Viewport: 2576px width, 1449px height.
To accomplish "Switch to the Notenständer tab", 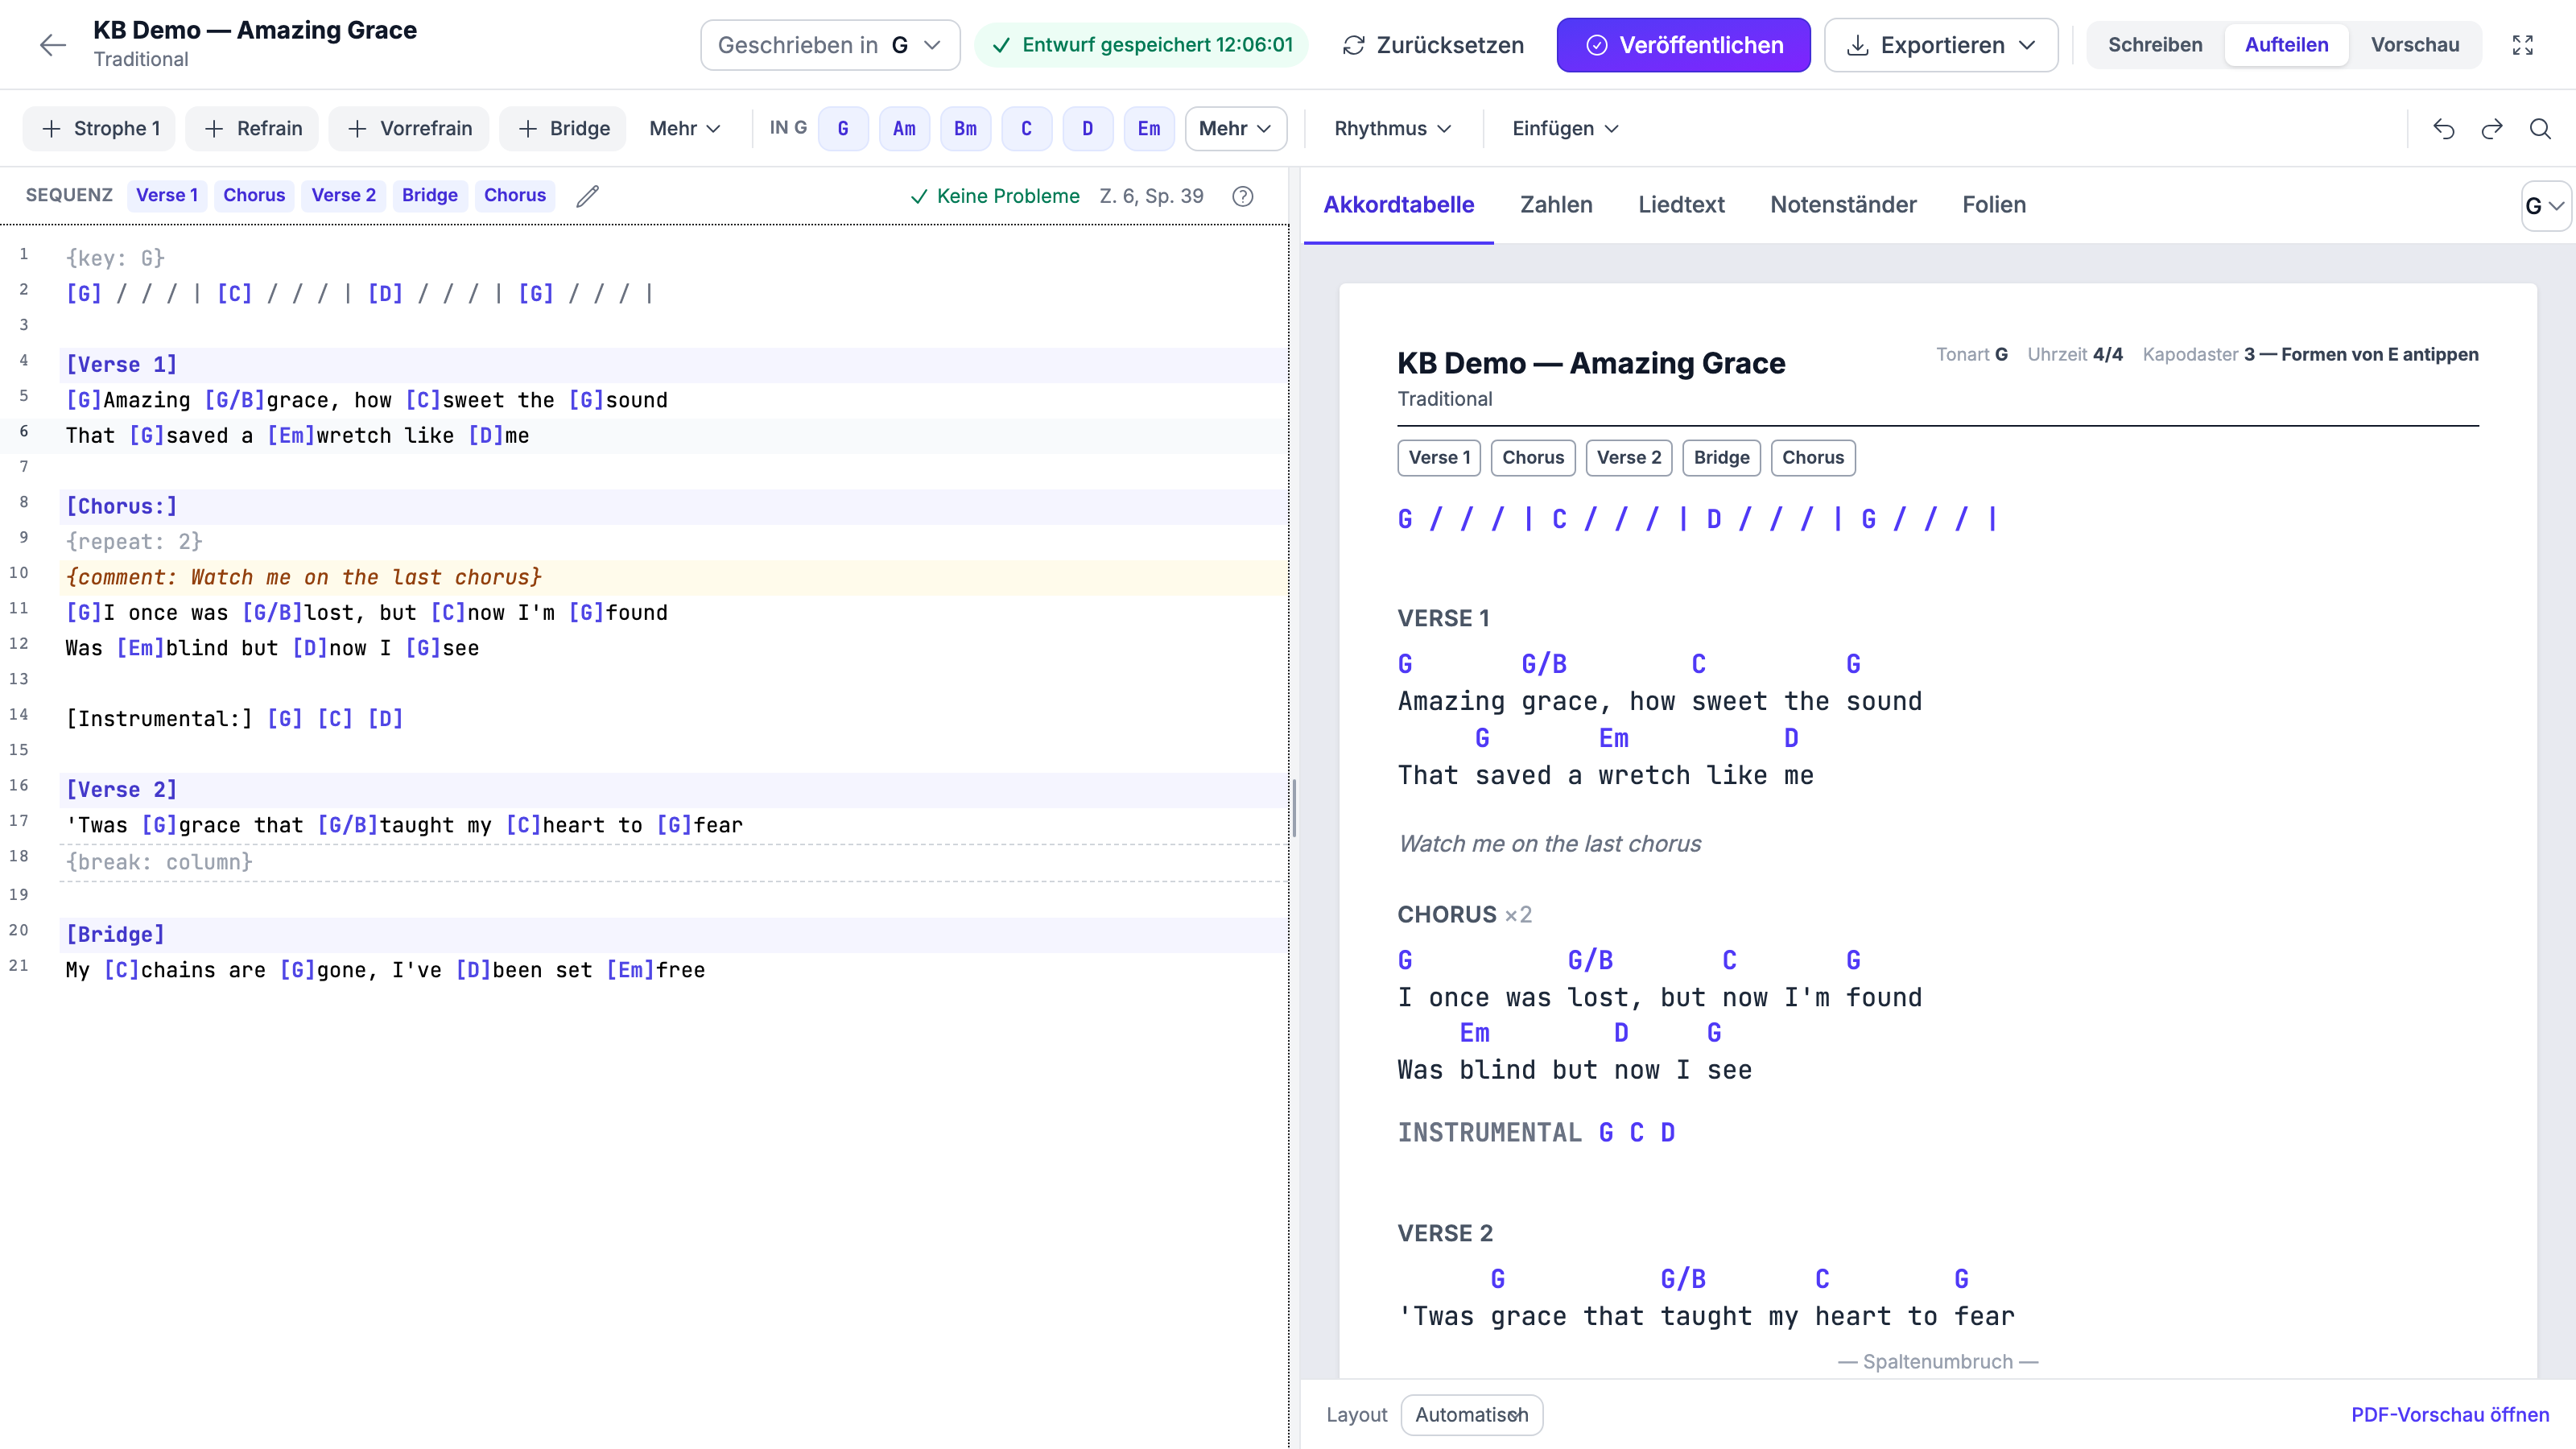I will point(1843,205).
